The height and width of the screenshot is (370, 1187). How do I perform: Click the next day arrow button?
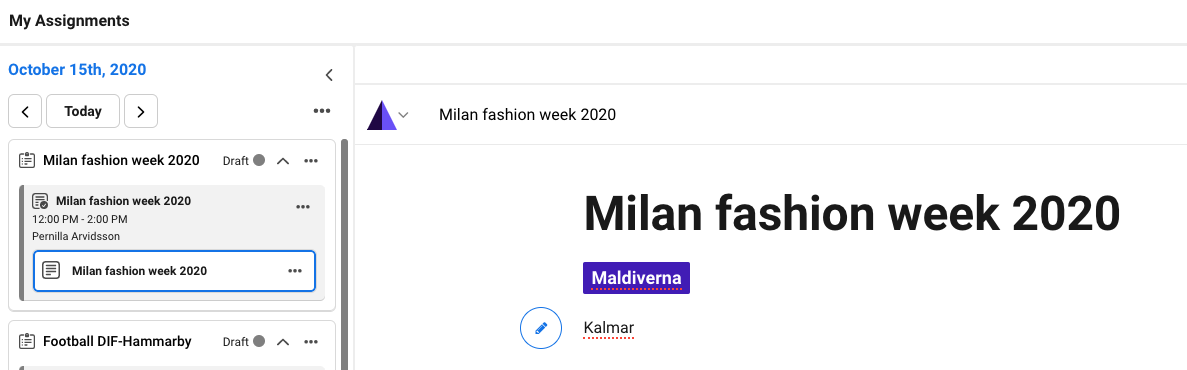point(141,111)
